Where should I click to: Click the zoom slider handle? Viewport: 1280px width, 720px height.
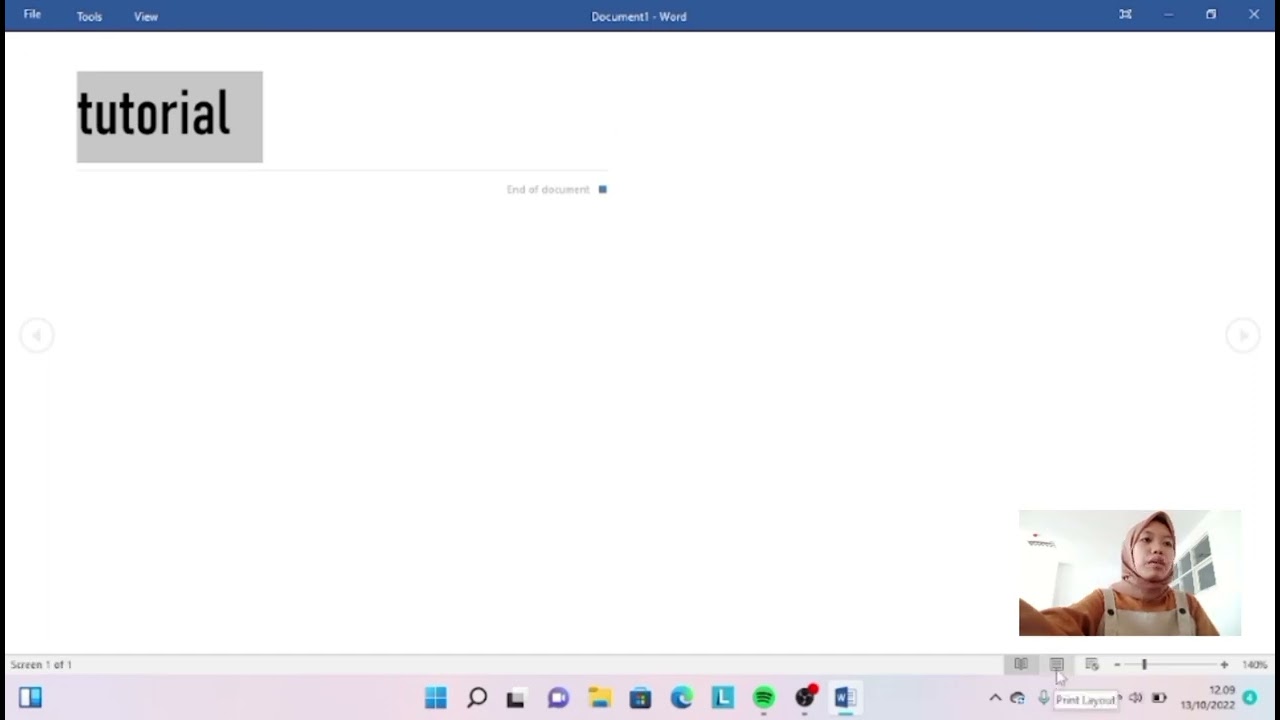tap(1144, 664)
